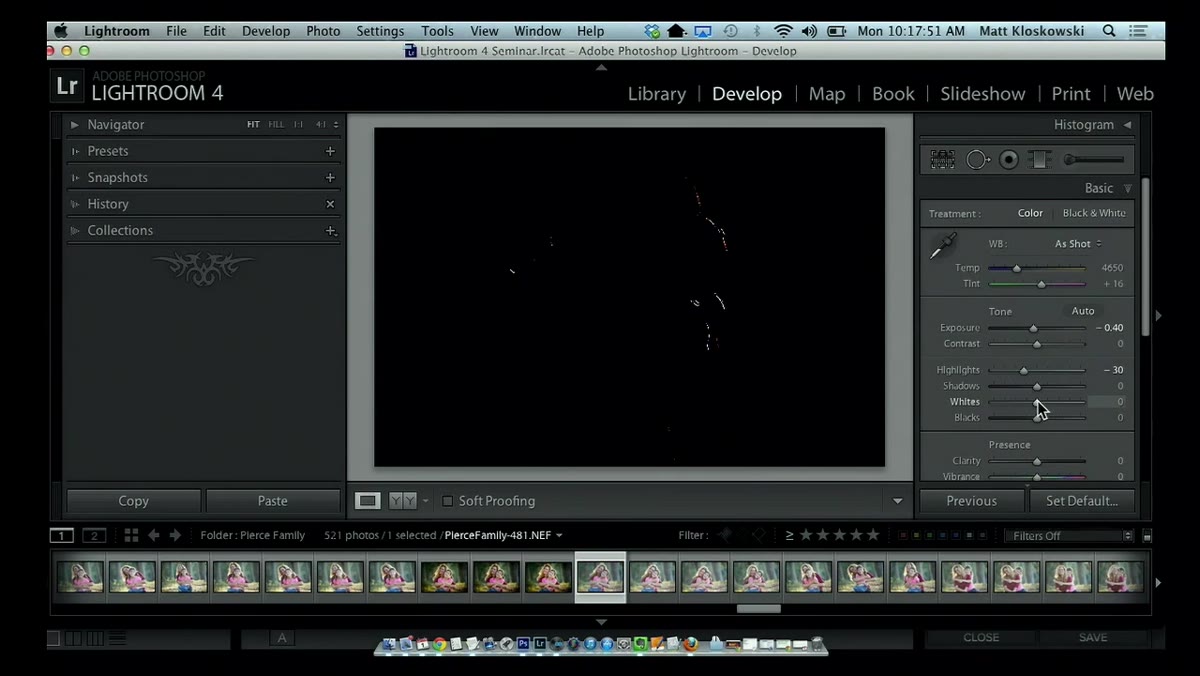The width and height of the screenshot is (1200, 676).
Task: Switch to the Slideshow module
Action: 983,93
